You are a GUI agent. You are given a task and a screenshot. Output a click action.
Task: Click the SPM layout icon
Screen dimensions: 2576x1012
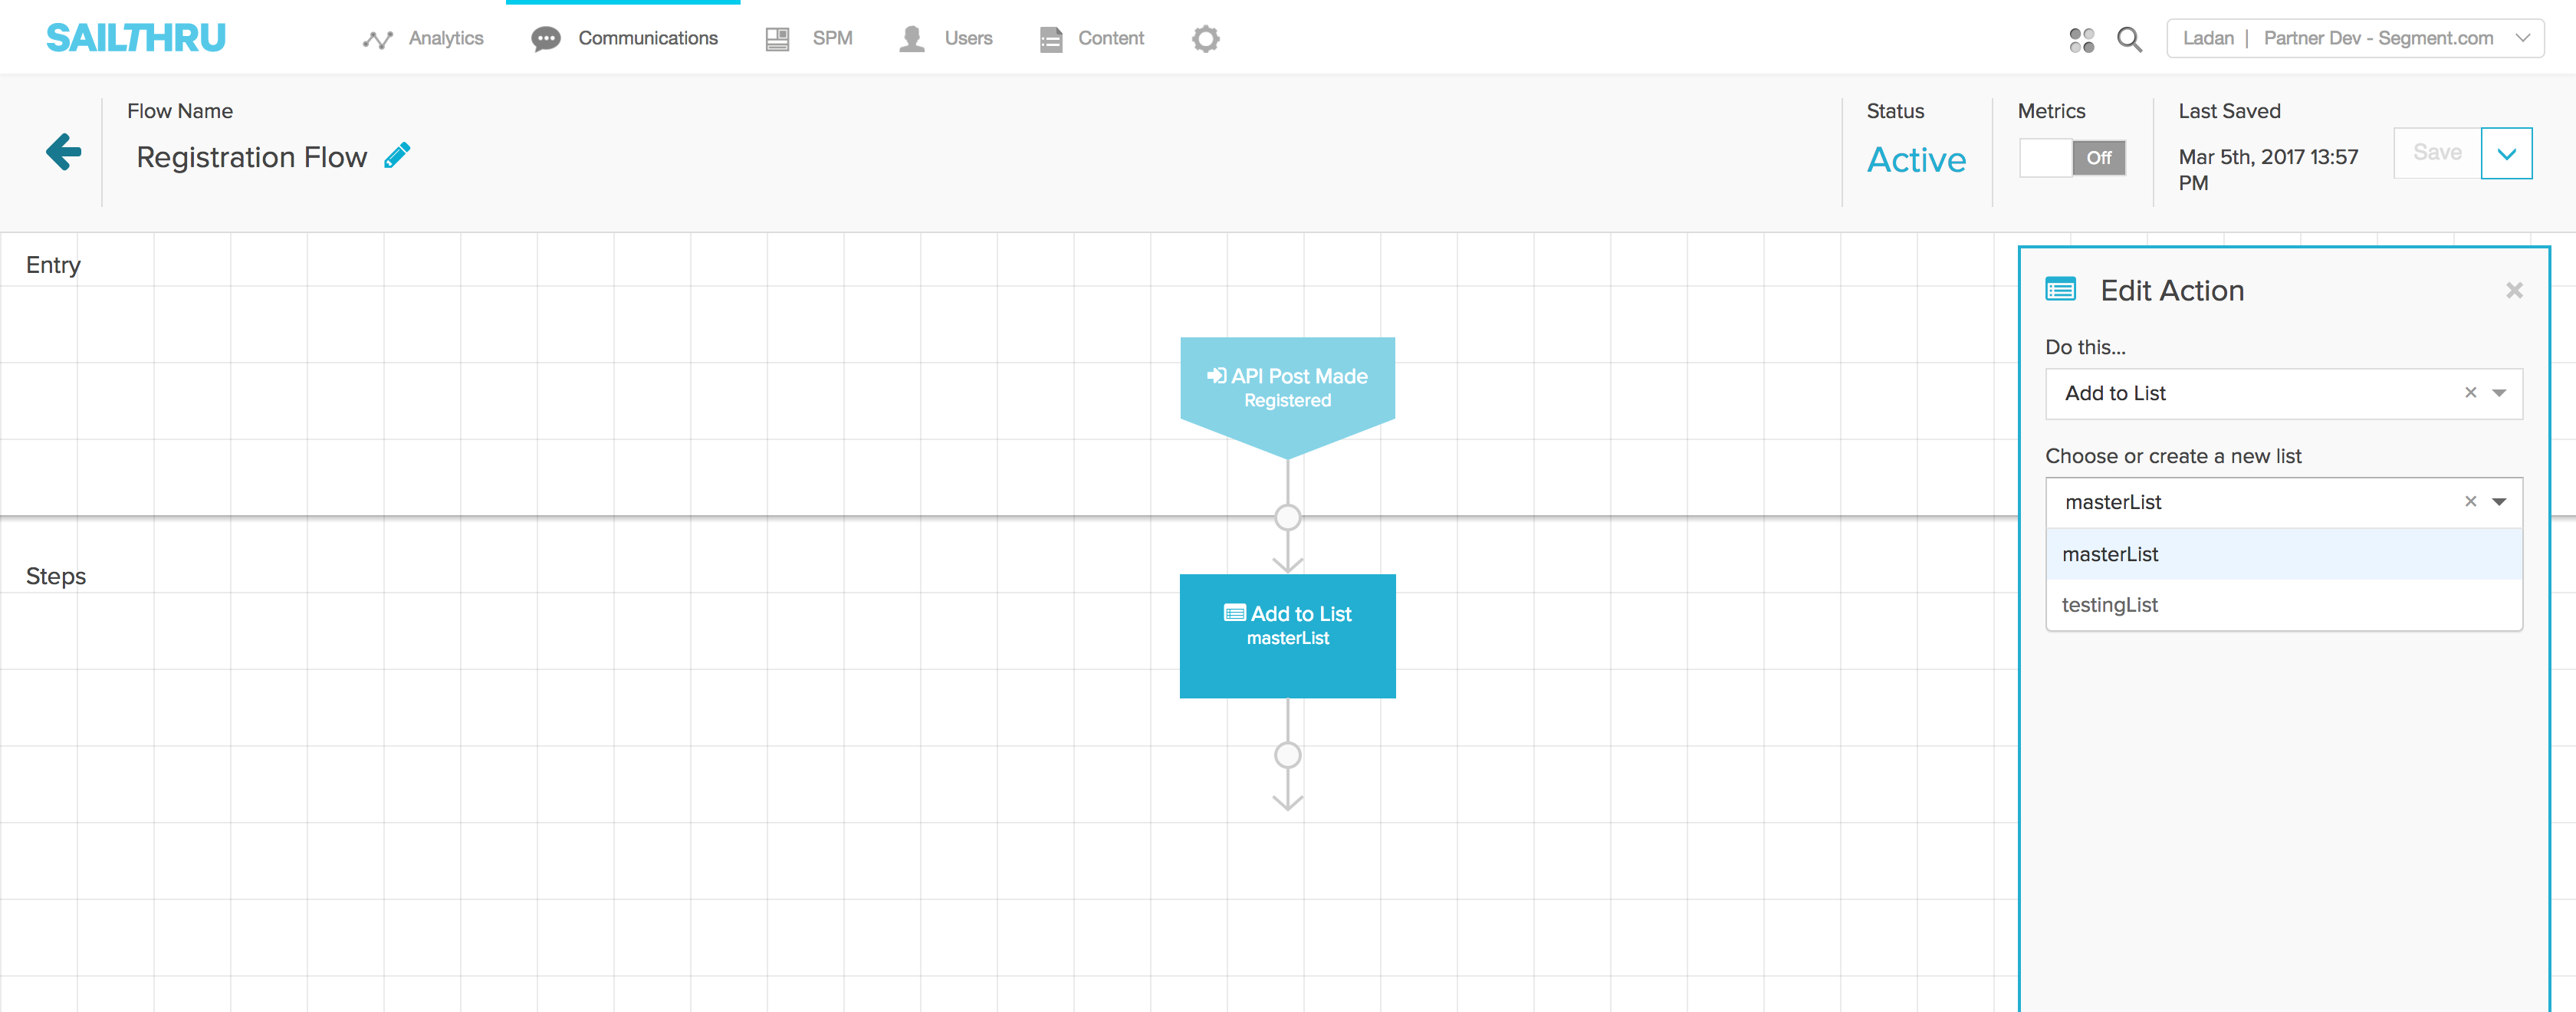pos(777,39)
